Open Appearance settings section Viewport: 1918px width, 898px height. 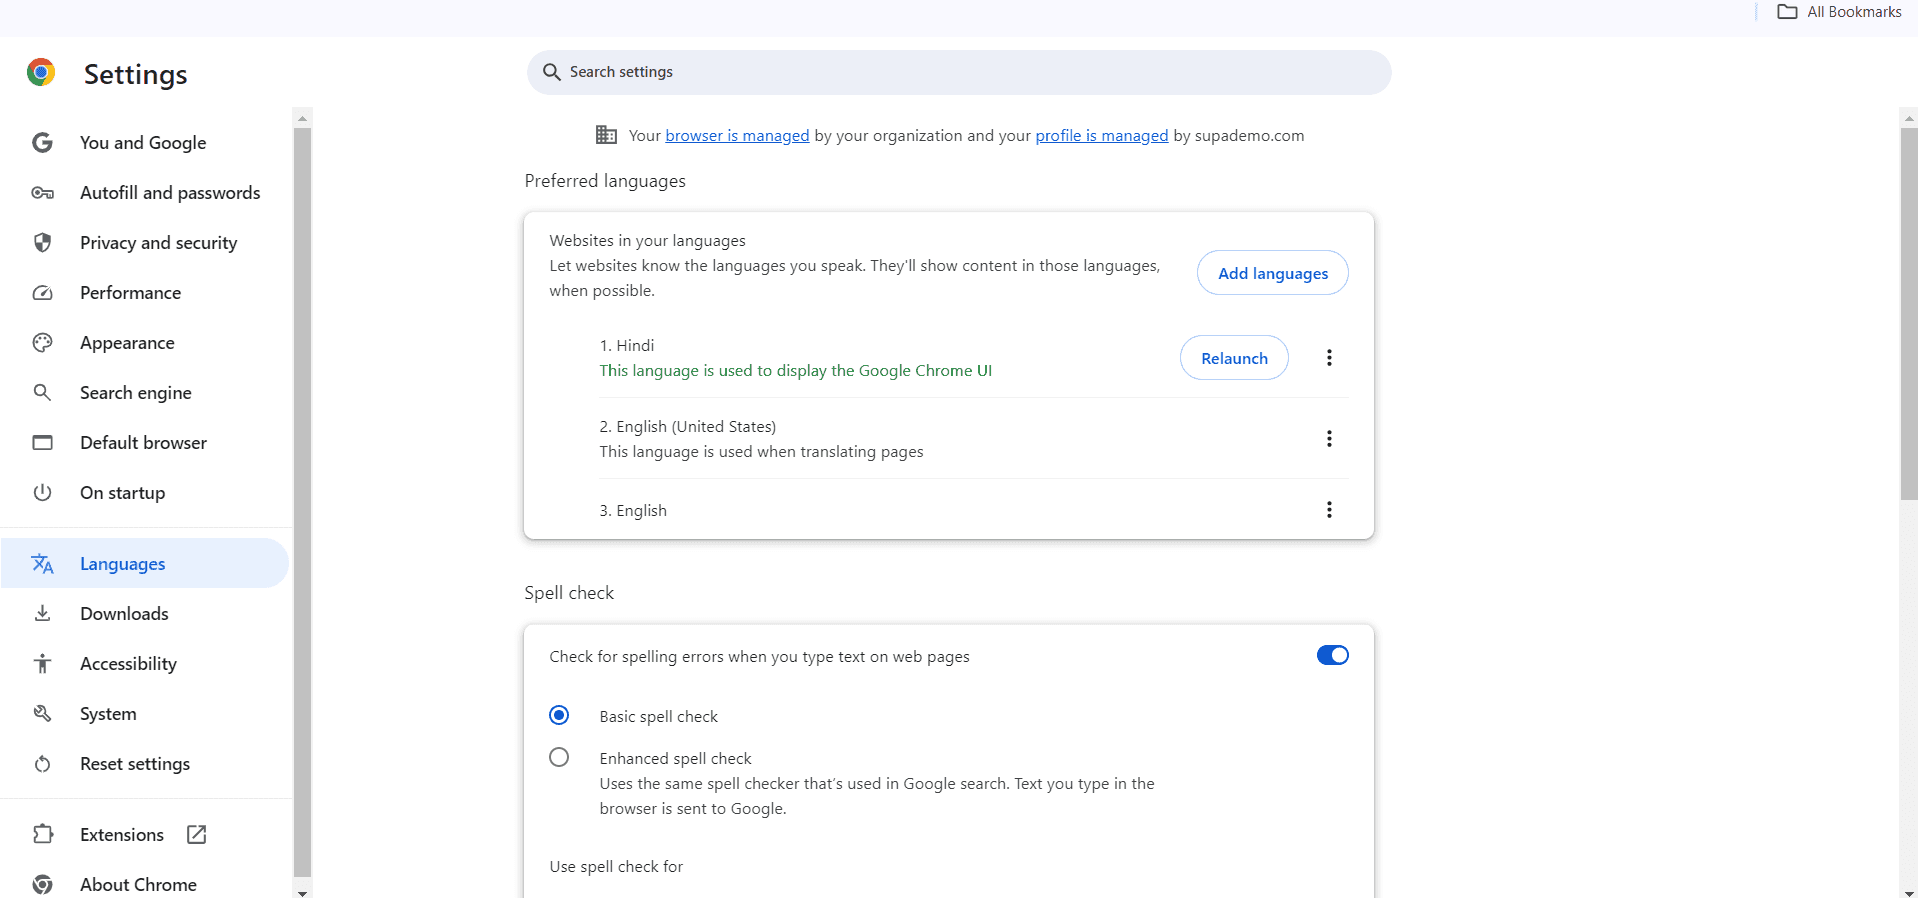(x=144, y=342)
